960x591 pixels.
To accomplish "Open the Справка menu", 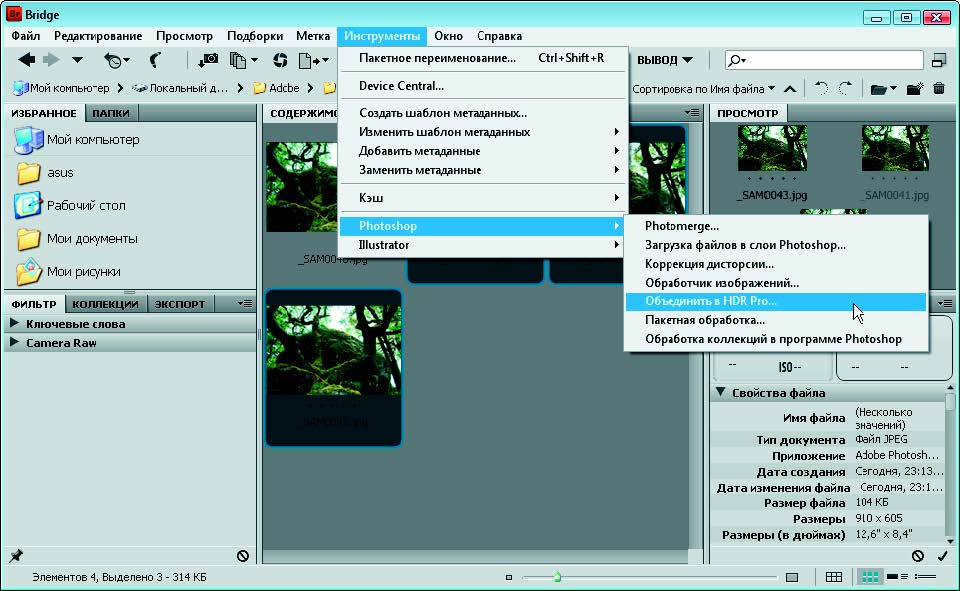I will [x=500, y=36].
